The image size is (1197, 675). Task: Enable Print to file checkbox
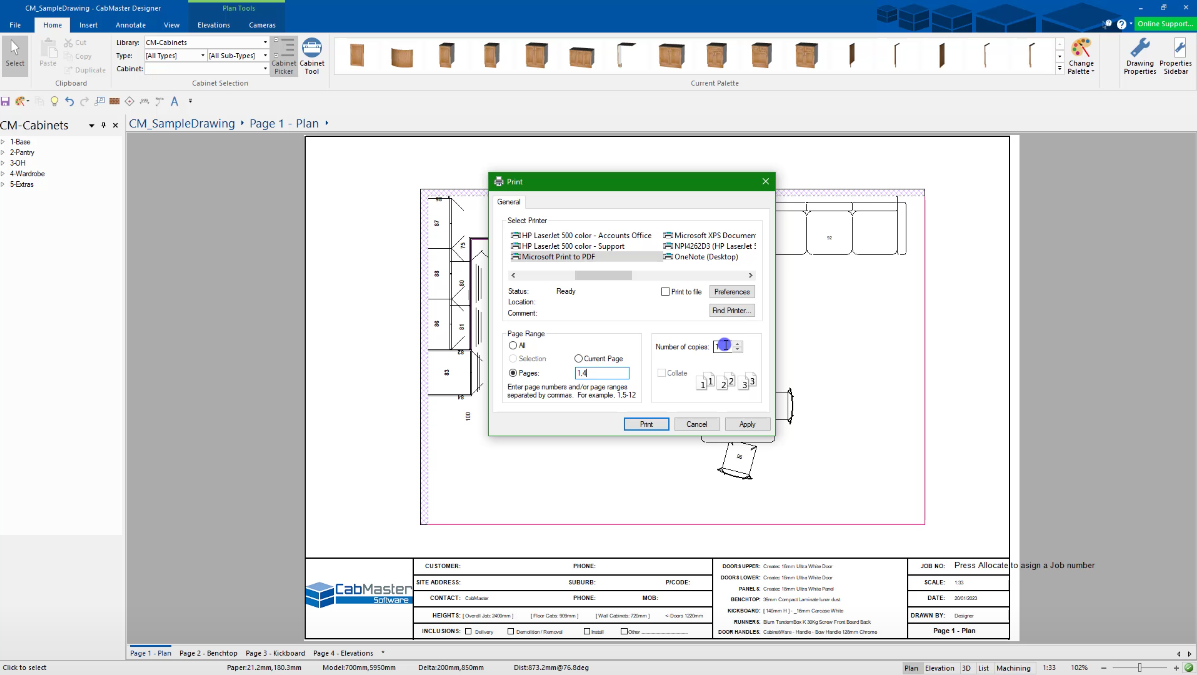[665, 292]
